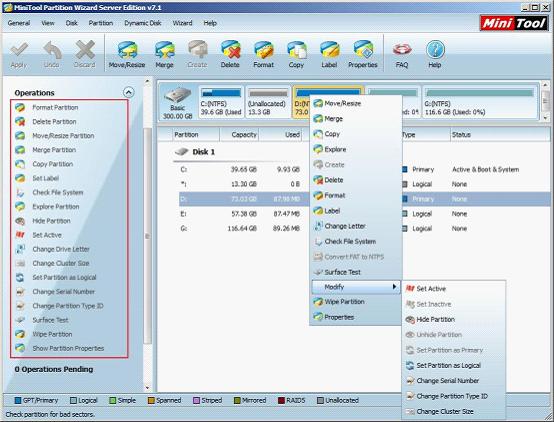The height and width of the screenshot is (422, 554).
Task: Select Change Cluster Size in submenu
Action: pos(454,411)
